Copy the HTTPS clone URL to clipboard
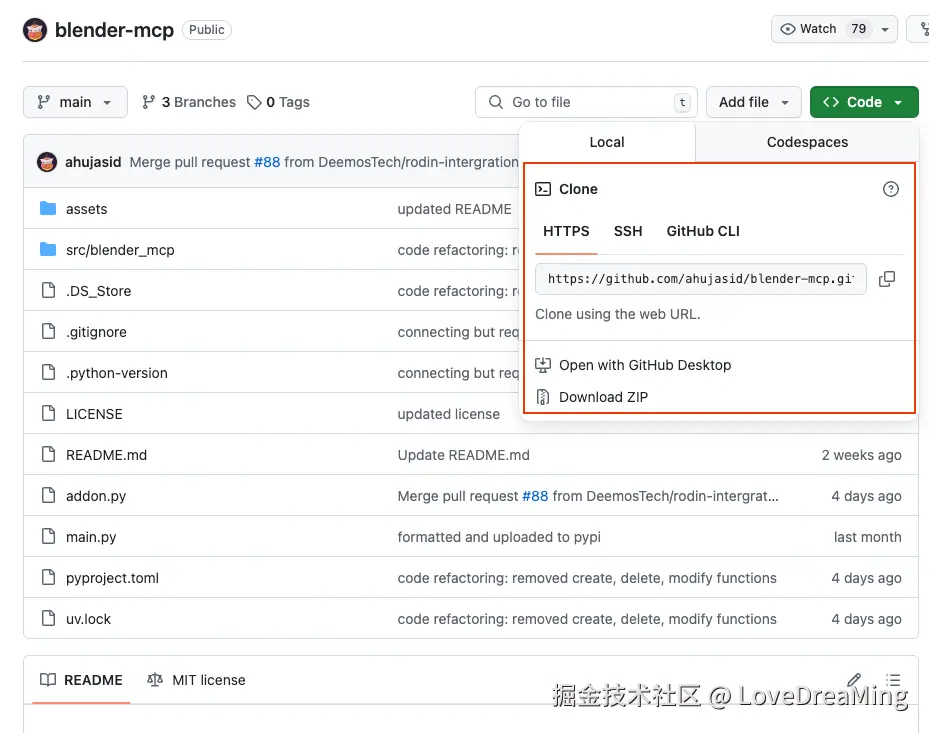This screenshot has width=929, height=733. (887, 279)
